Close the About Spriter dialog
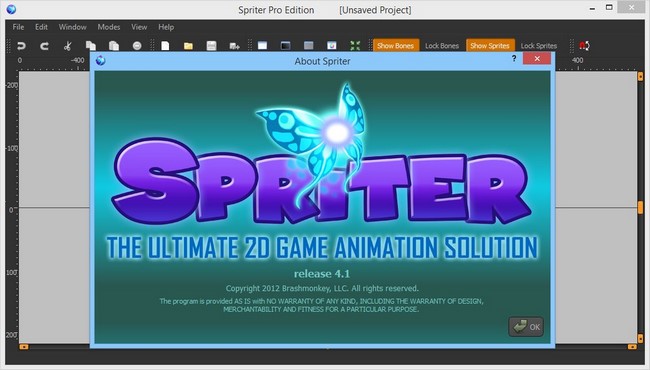 537,58
